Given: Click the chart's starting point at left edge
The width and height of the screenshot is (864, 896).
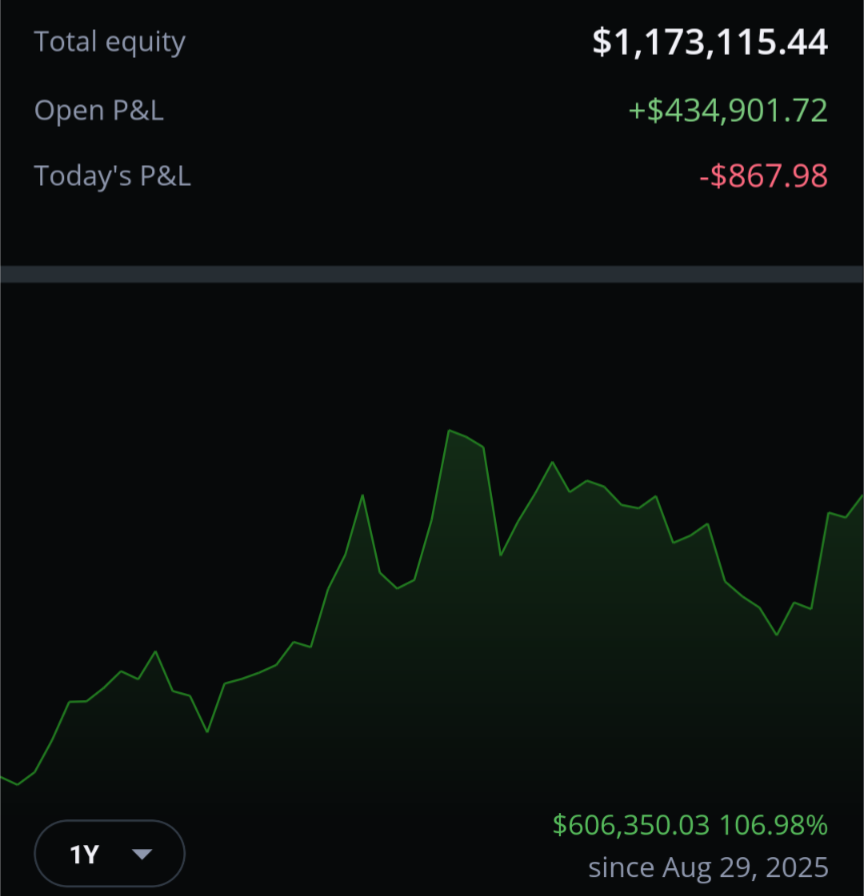Looking at the screenshot, I should [3, 778].
